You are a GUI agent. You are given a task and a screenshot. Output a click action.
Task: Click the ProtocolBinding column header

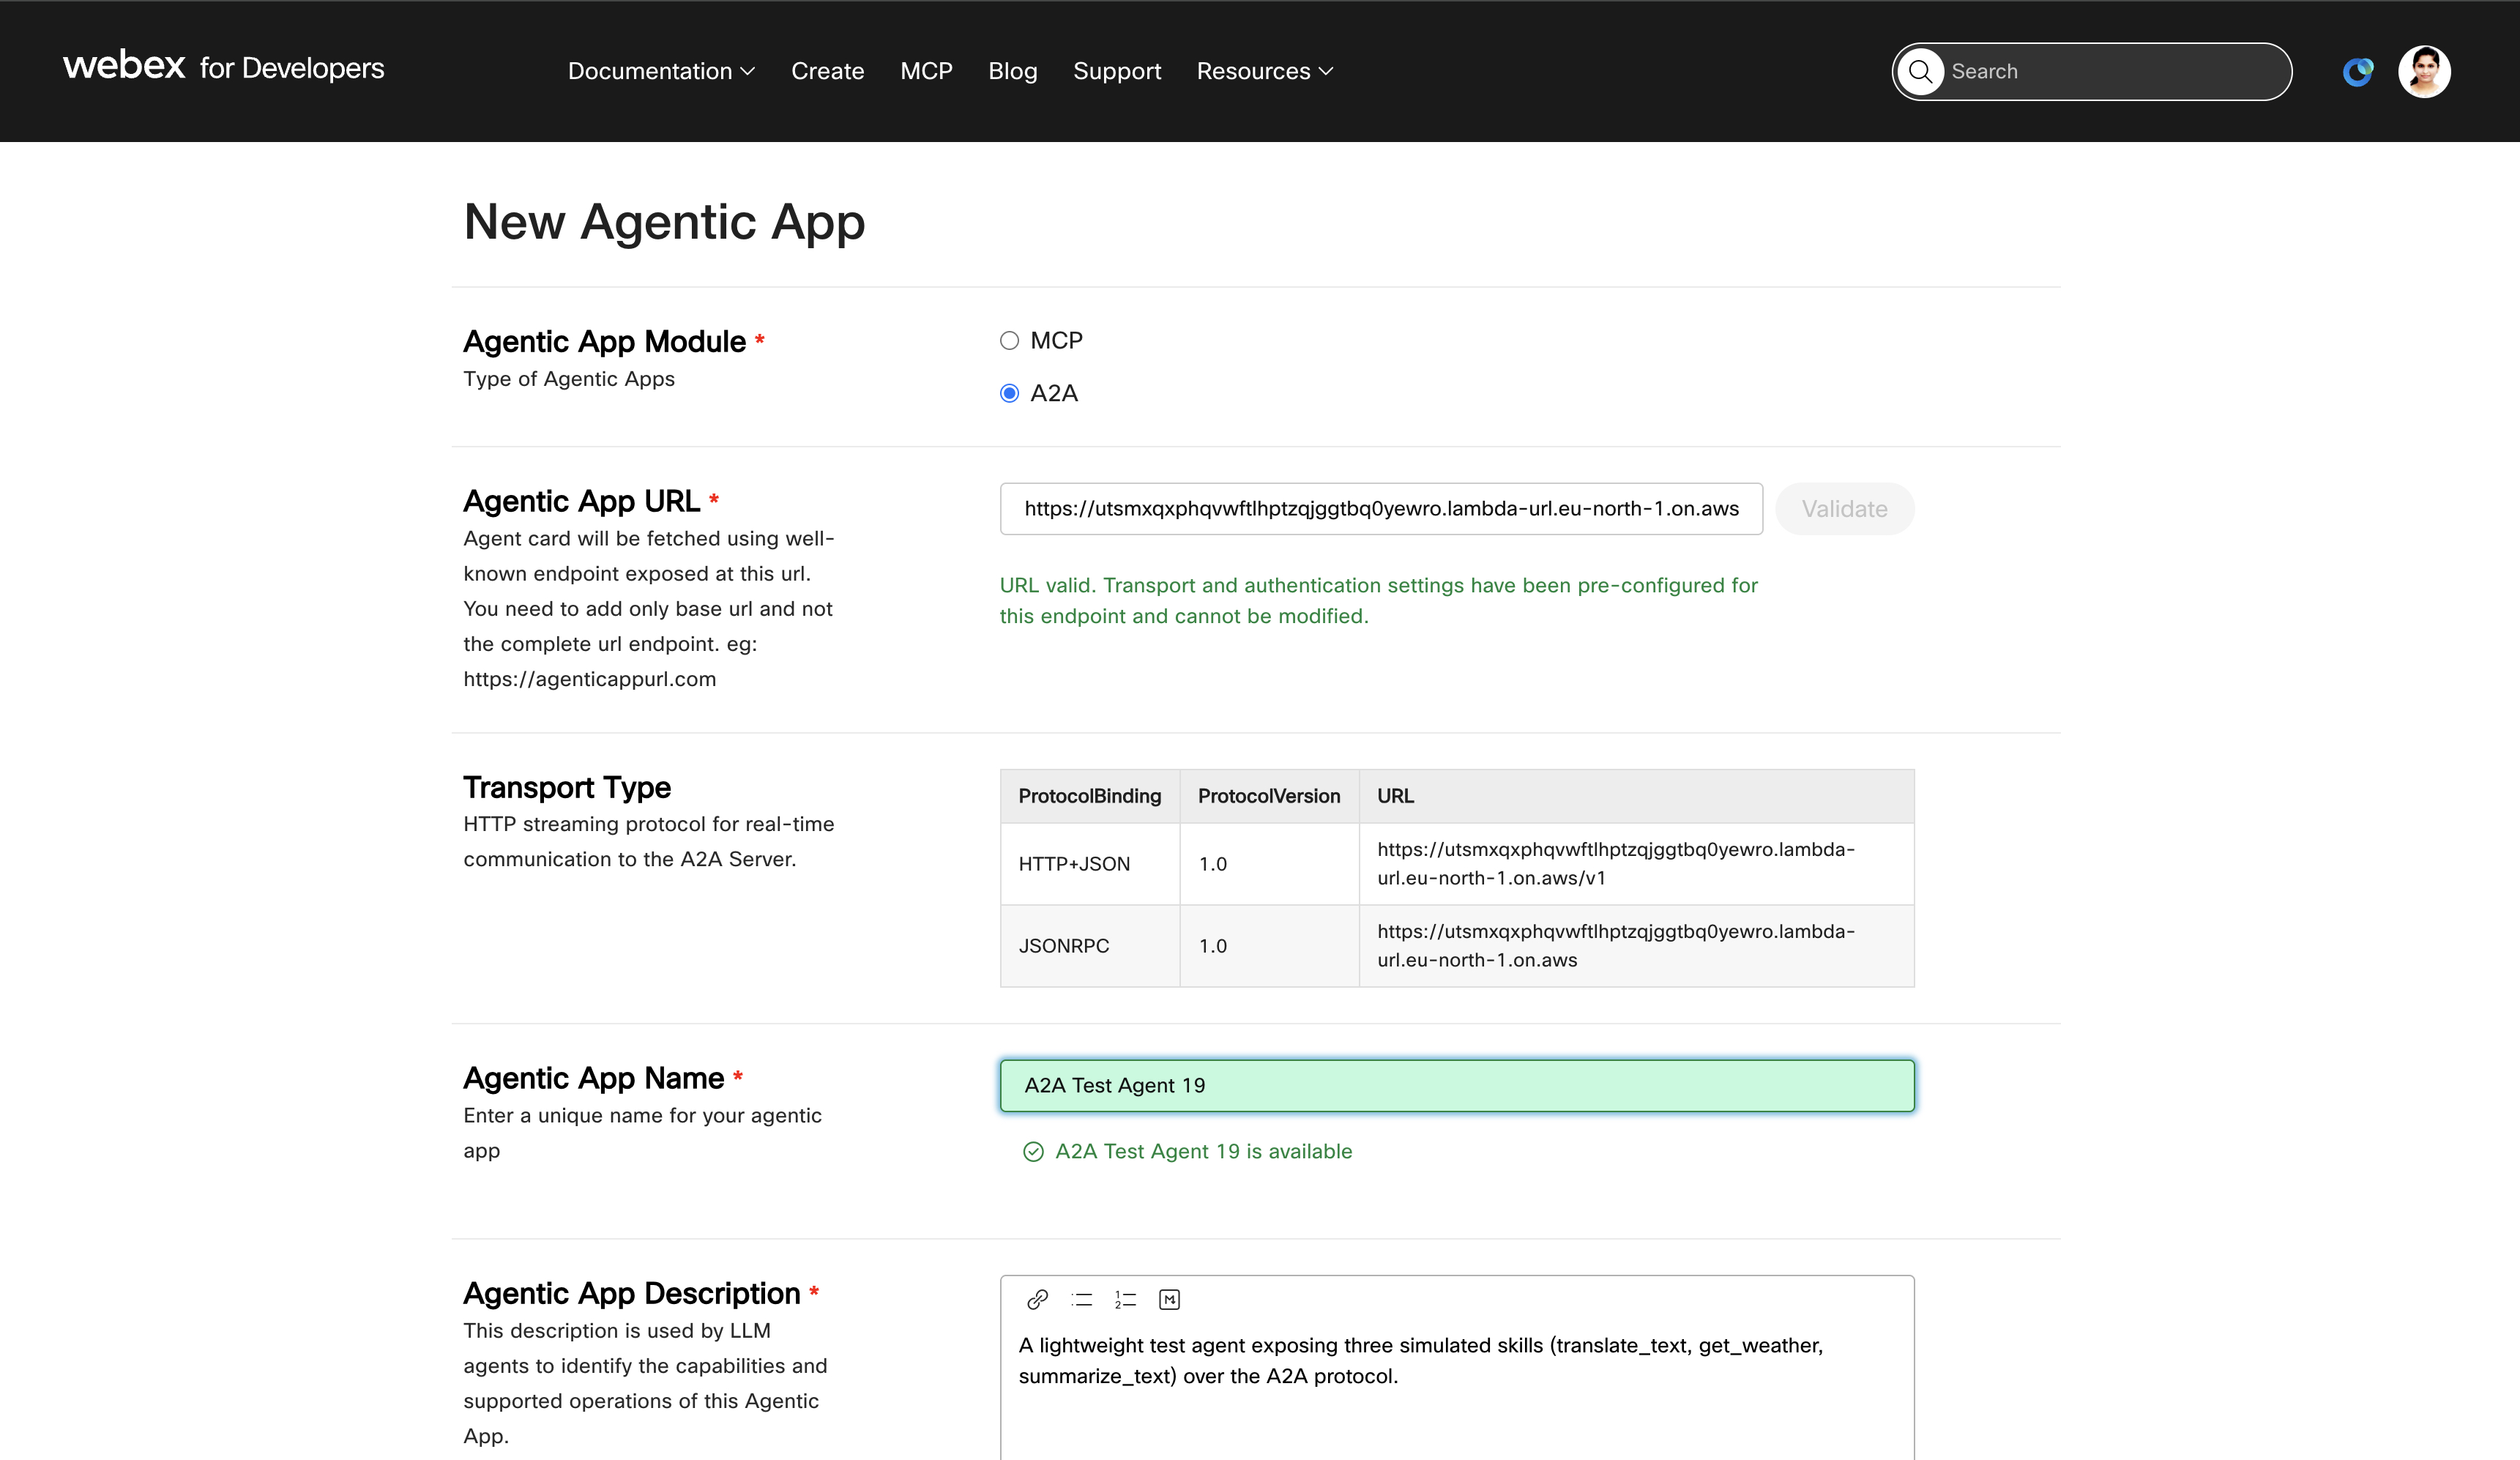coord(1089,796)
